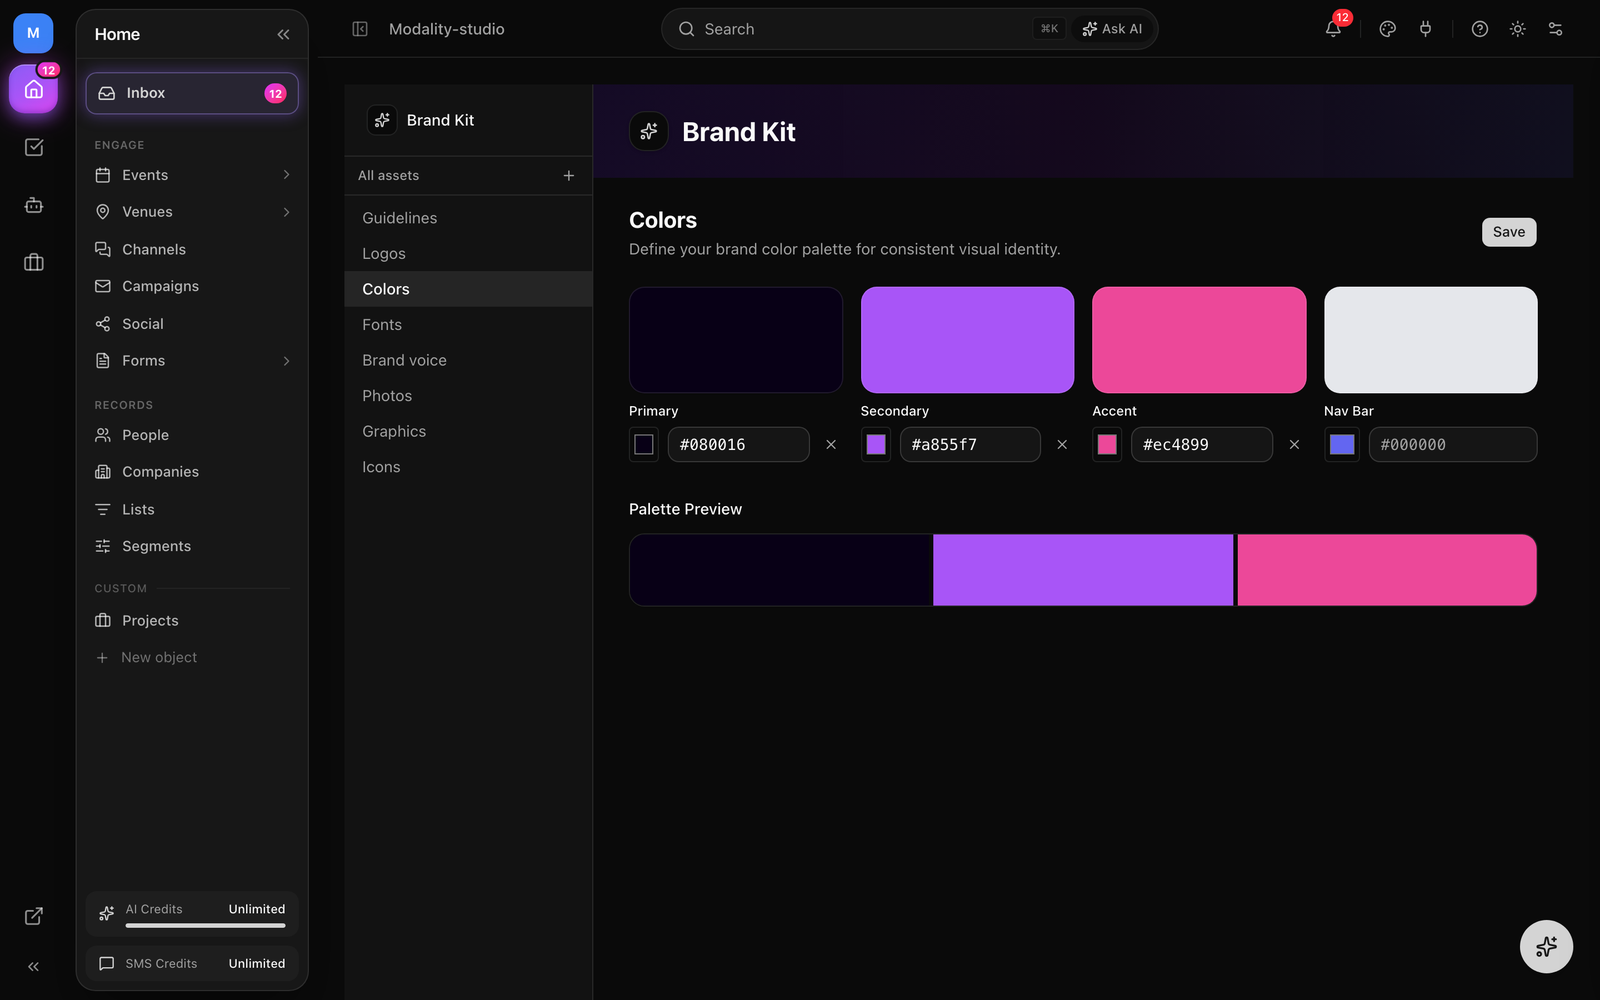Click the AI Credits sparkle icon
This screenshot has height=1000, width=1600.
(107, 914)
